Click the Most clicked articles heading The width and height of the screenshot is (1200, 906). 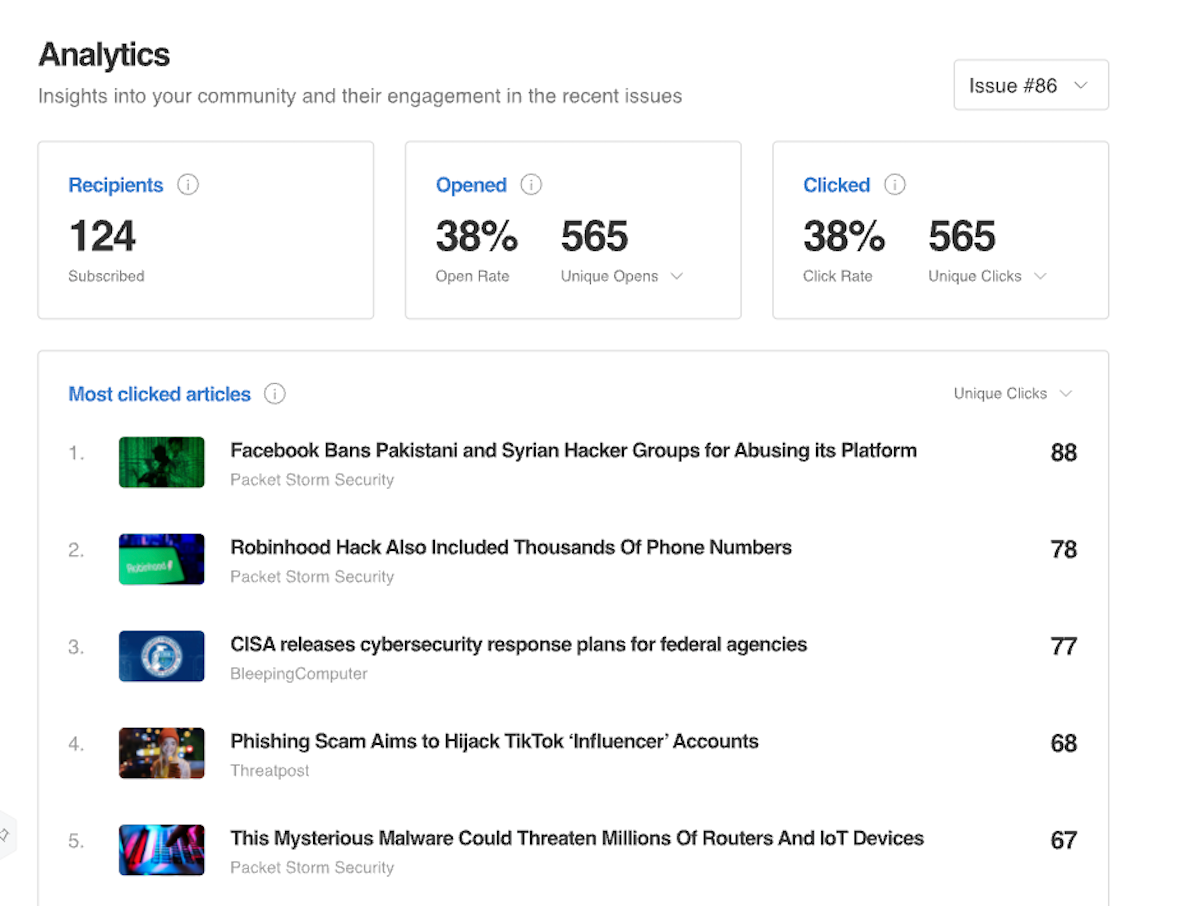(x=159, y=393)
